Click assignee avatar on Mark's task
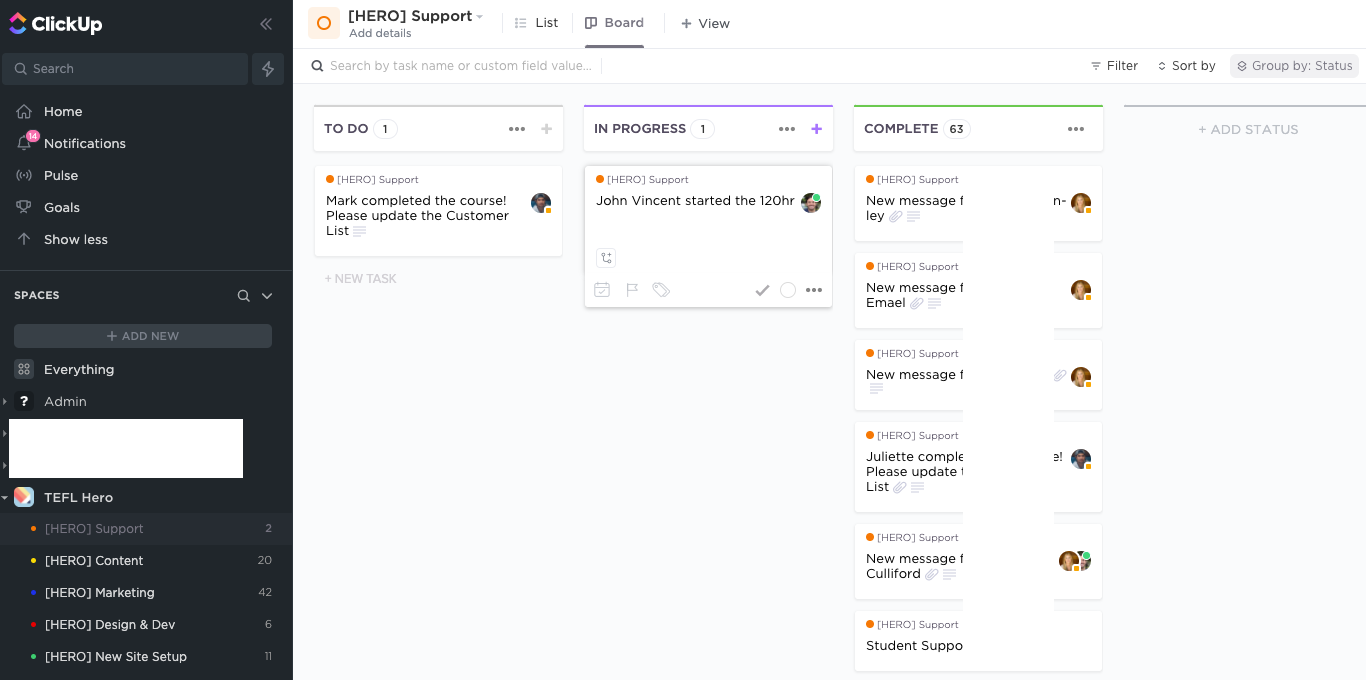The height and width of the screenshot is (680, 1366). [x=541, y=203]
